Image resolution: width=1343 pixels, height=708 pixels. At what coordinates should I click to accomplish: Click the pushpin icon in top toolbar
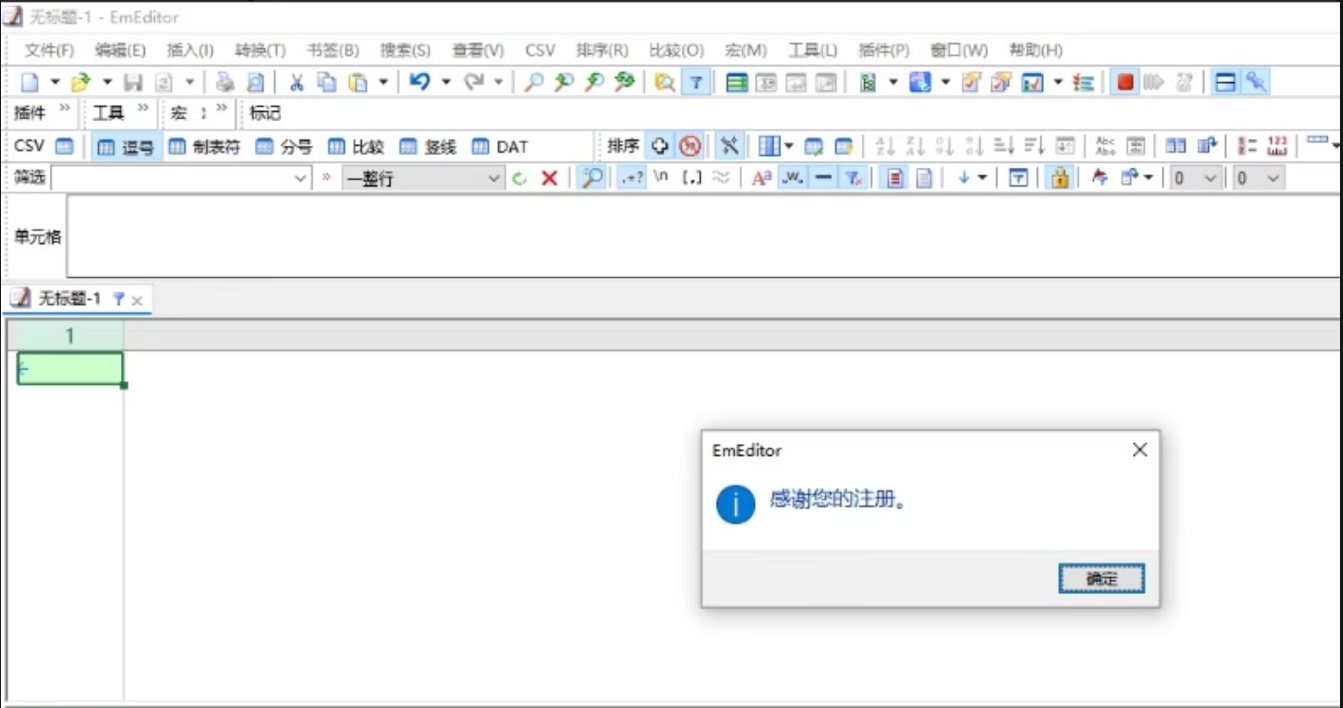[x=1256, y=82]
